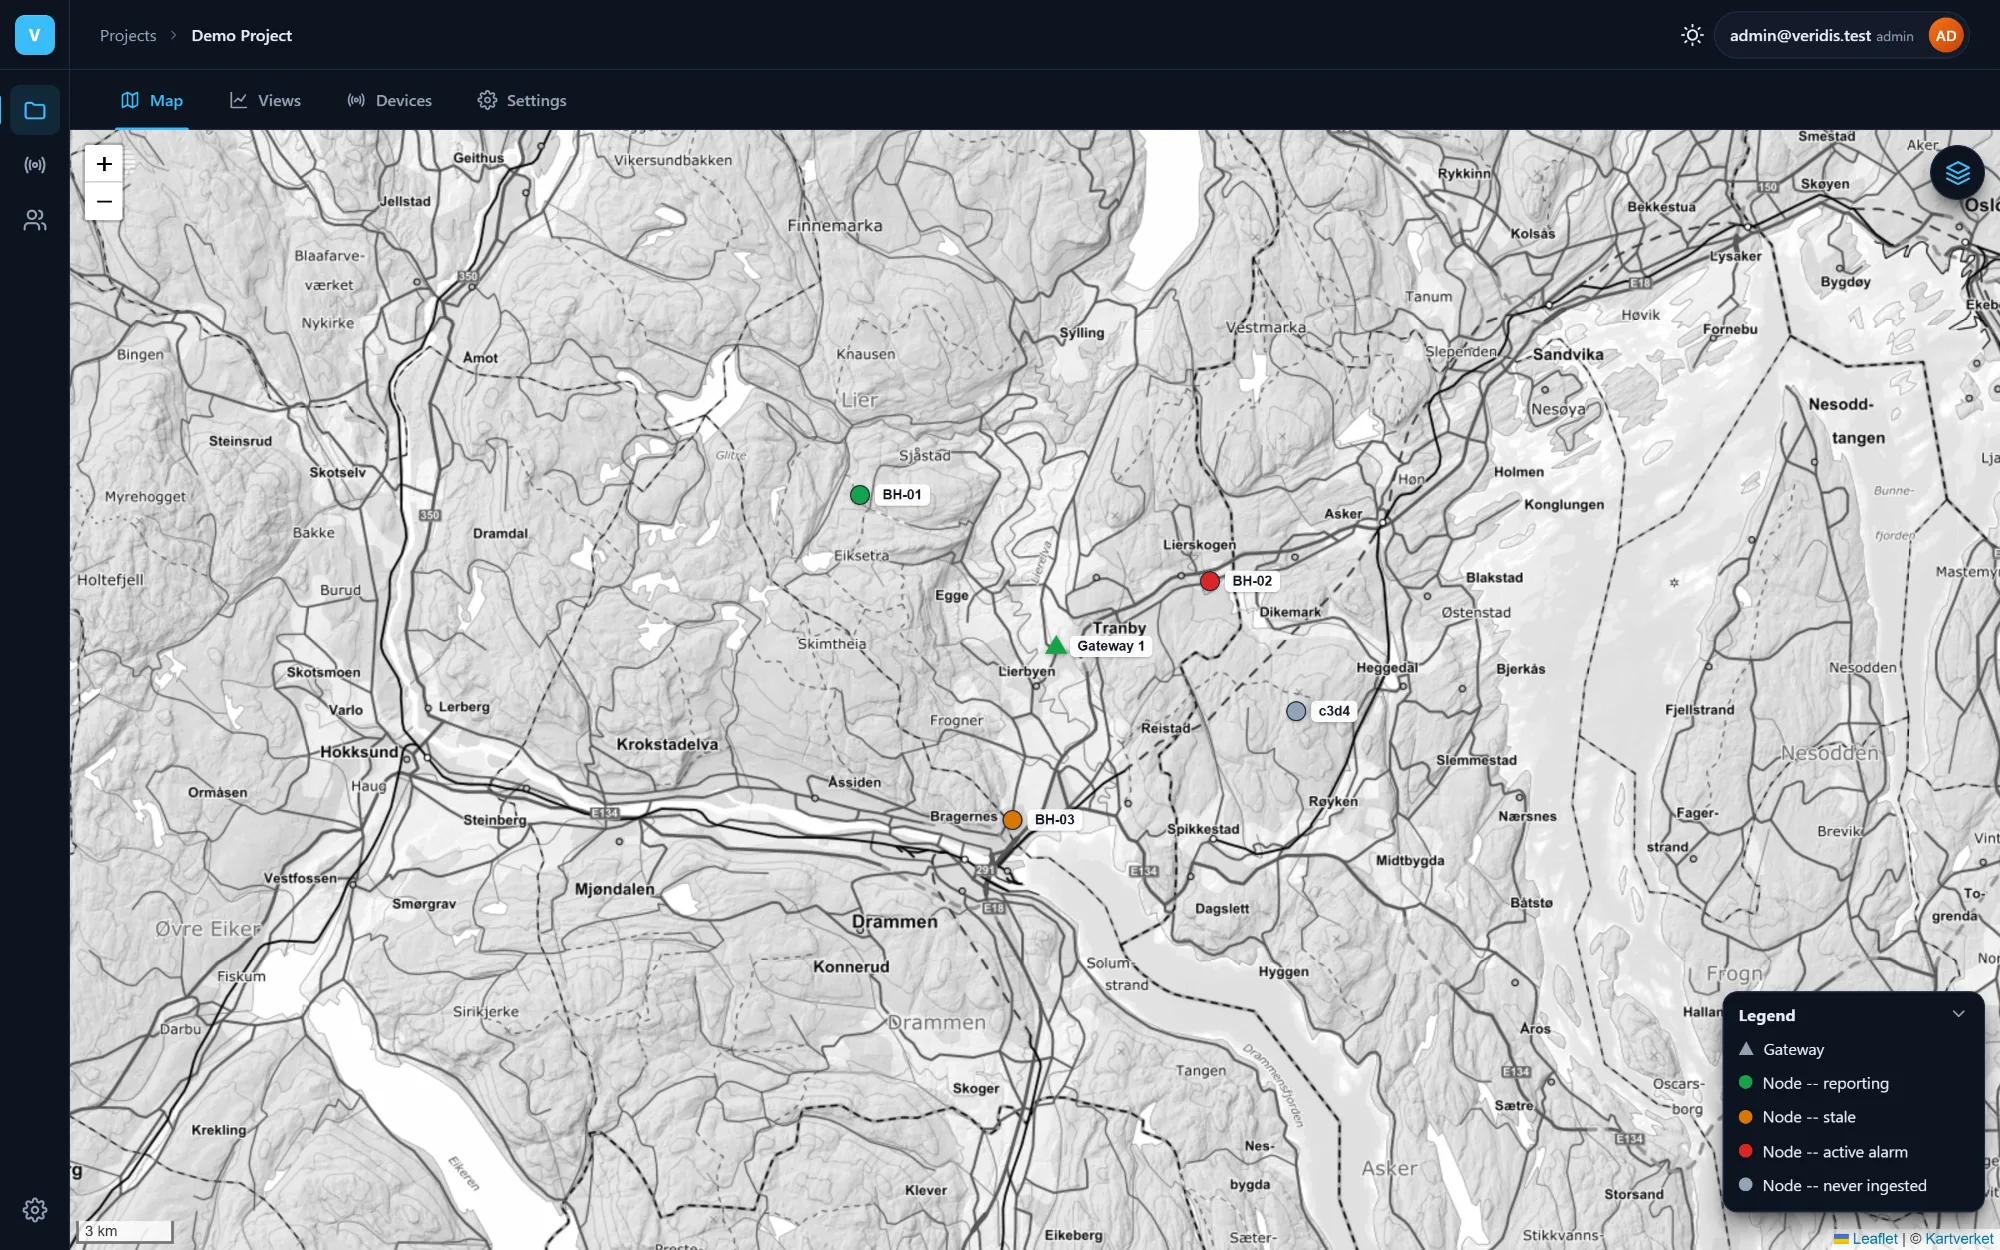Open the Kartverket attribution link
This screenshot has width=2000, height=1250.
[x=1959, y=1238]
